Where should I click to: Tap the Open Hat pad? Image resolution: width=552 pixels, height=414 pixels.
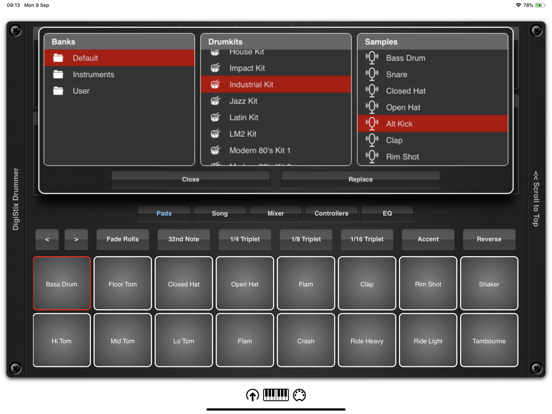[x=245, y=284]
